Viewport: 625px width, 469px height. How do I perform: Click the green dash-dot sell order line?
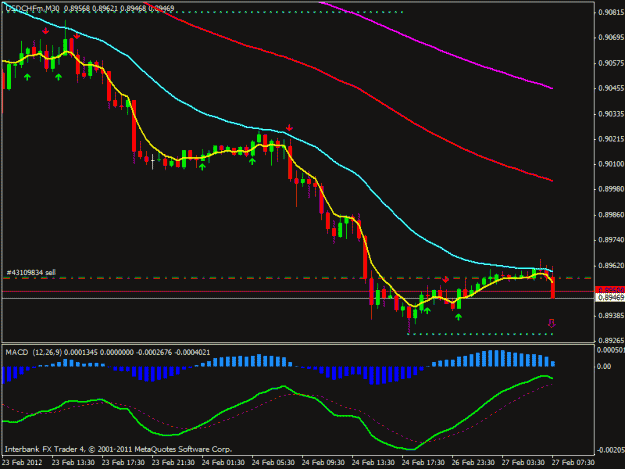297,278
